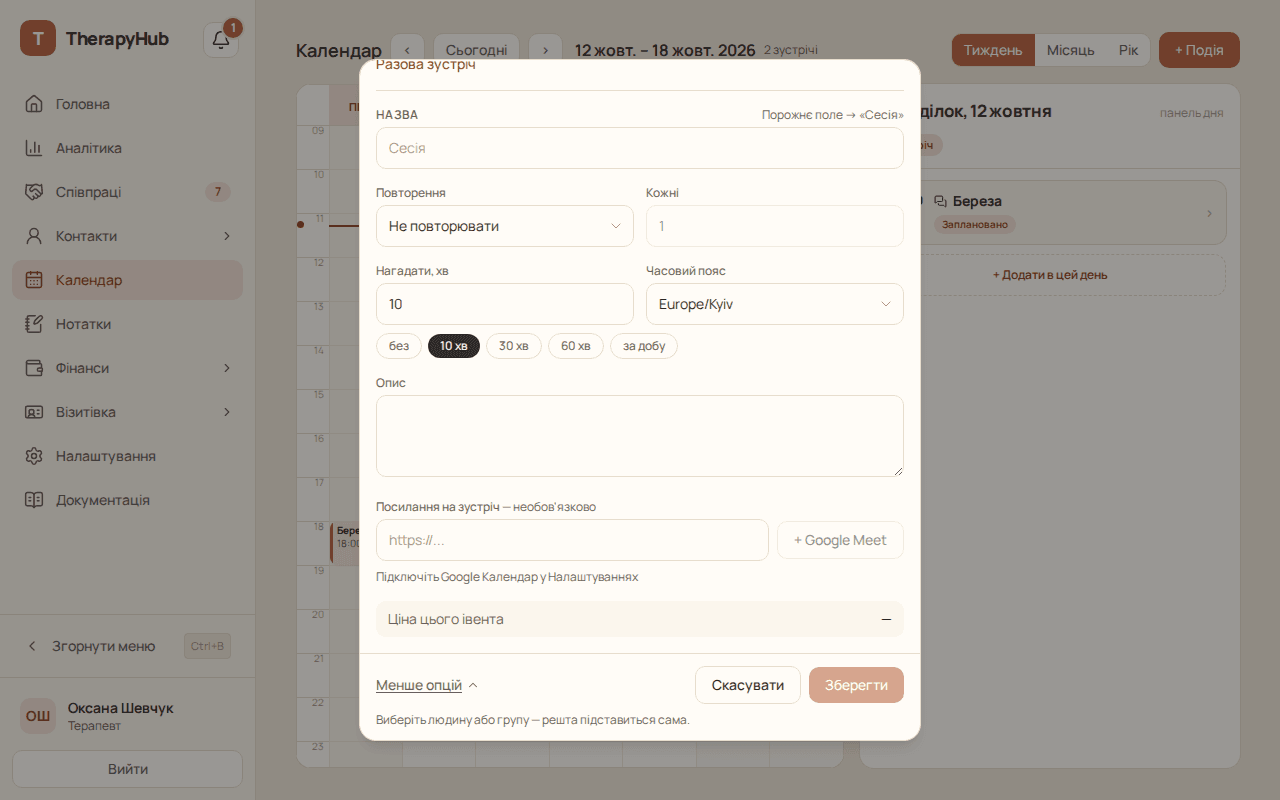Click the ОШ user avatar
This screenshot has height=800, width=1280.
coord(38,716)
